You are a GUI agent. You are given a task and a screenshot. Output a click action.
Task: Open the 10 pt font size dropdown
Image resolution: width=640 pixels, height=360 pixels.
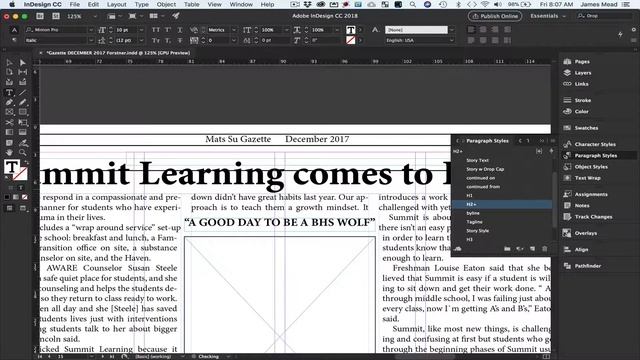point(141,30)
